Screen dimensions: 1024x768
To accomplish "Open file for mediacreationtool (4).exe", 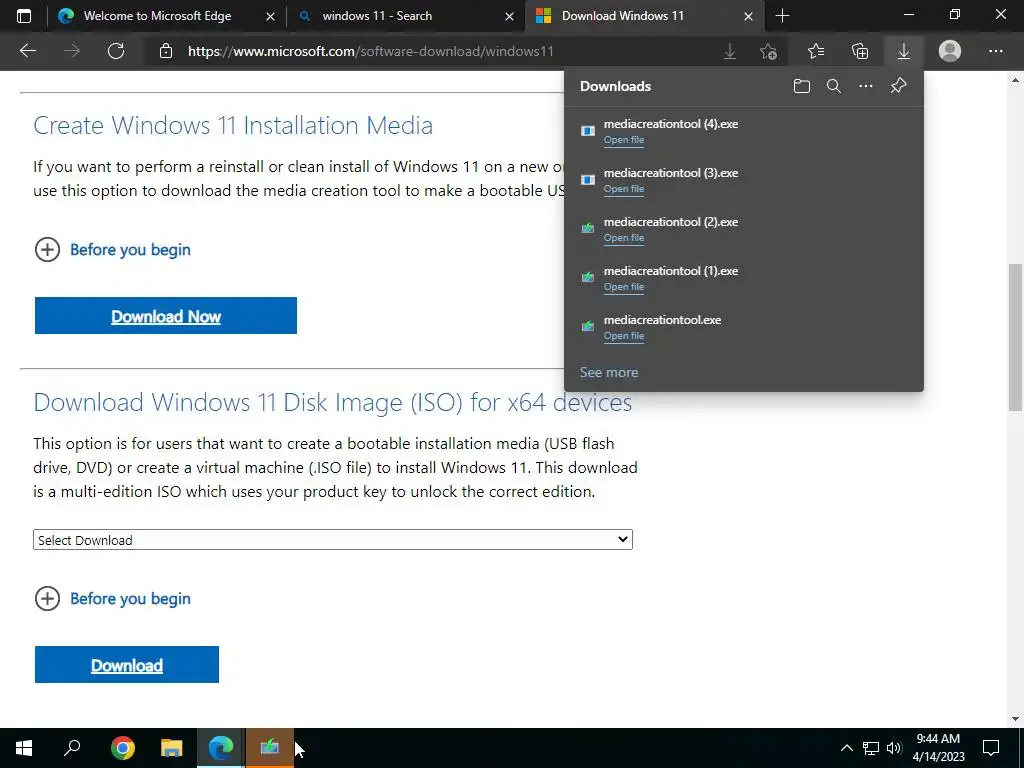I will click(x=624, y=140).
